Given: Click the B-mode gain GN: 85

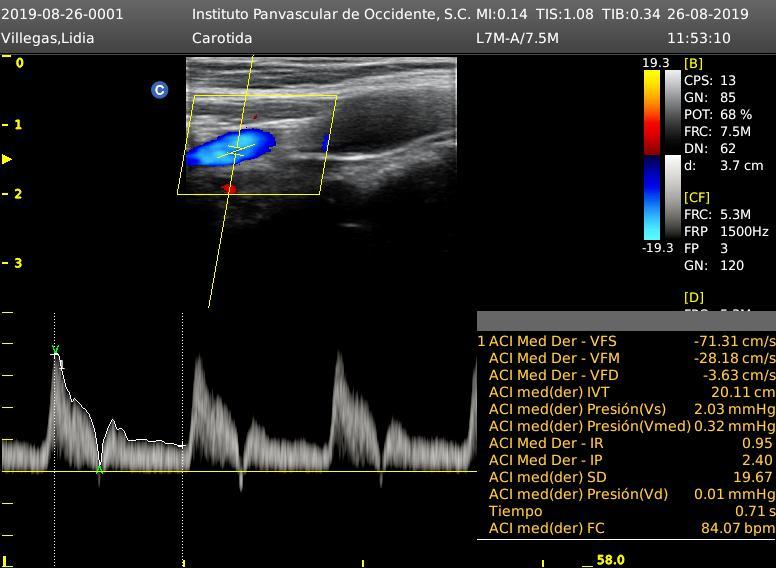Looking at the screenshot, I should point(710,97).
